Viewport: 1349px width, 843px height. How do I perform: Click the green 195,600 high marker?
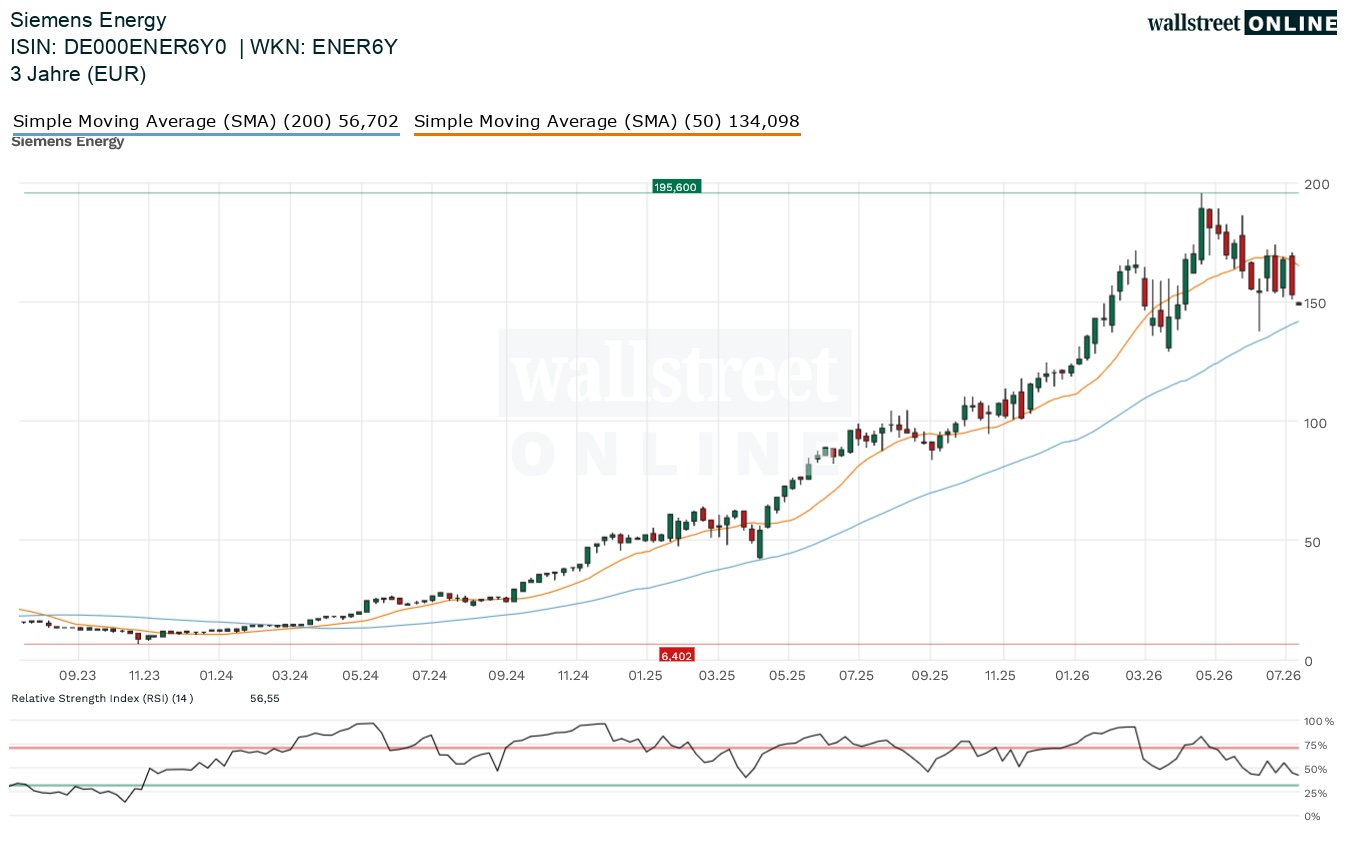pyautogui.click(x=677, y=187)
